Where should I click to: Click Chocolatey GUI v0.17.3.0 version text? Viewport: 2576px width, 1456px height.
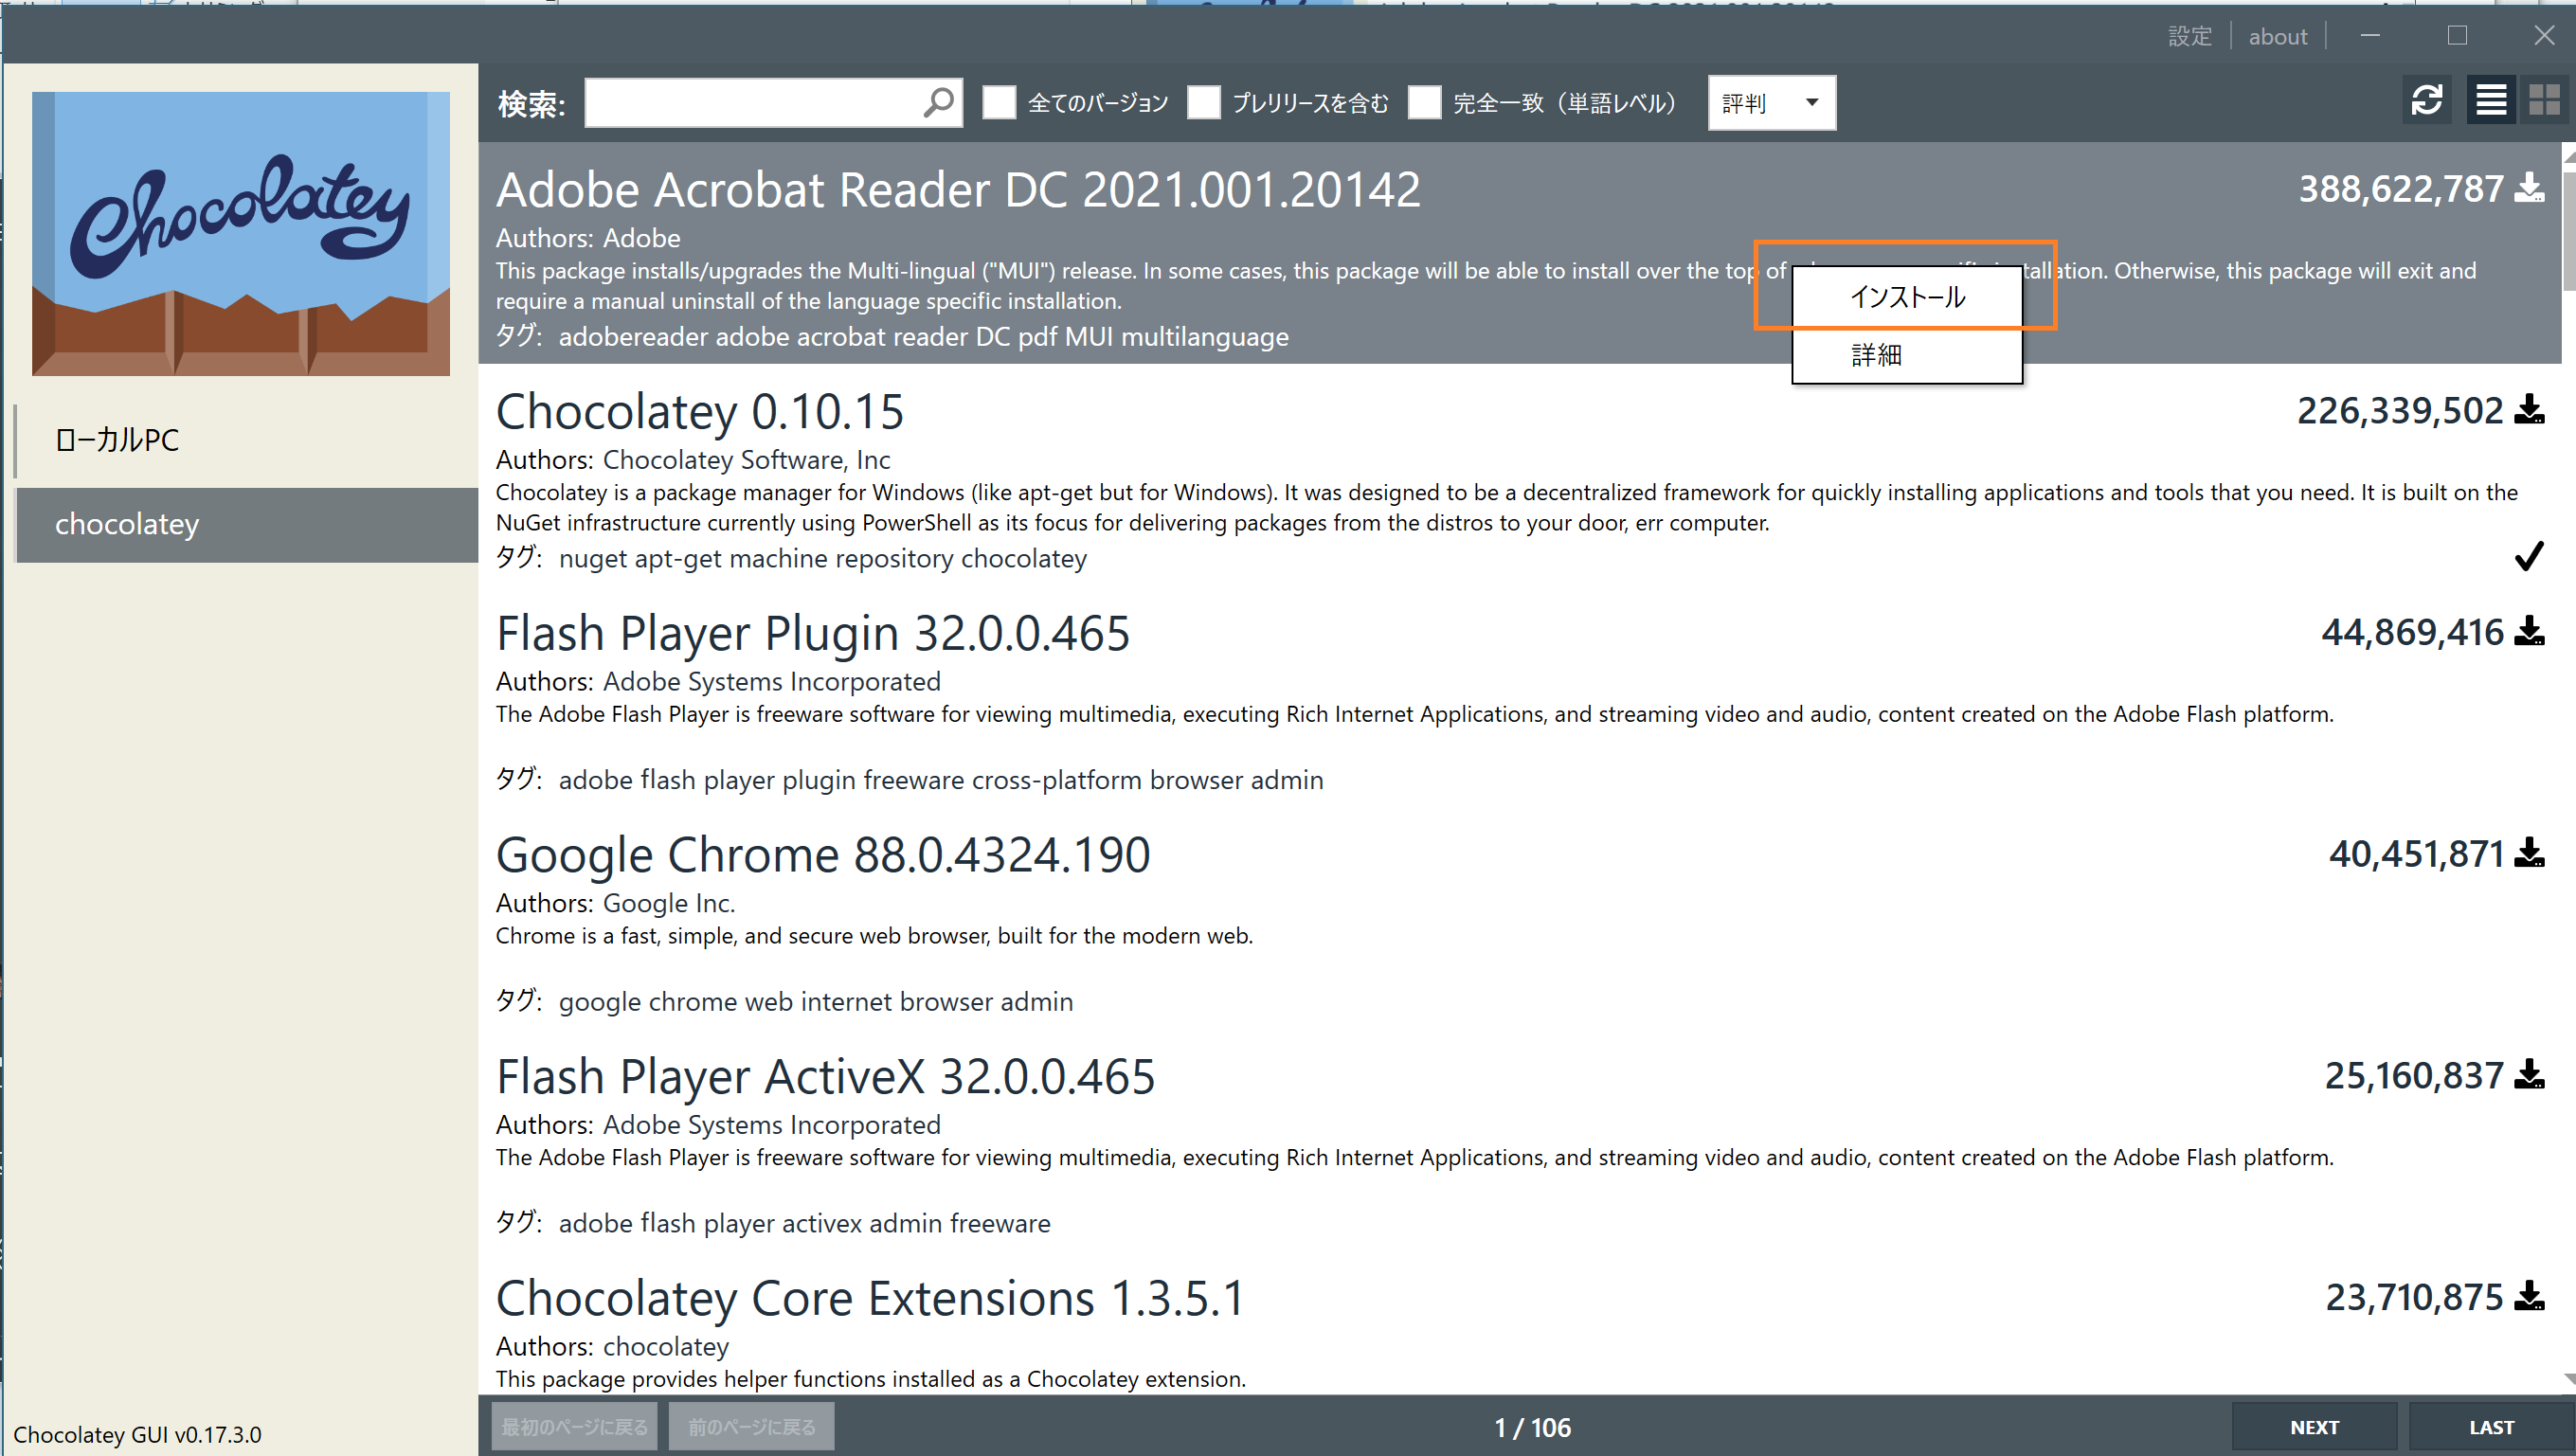pyautogui.click(x=137, y=1435)
